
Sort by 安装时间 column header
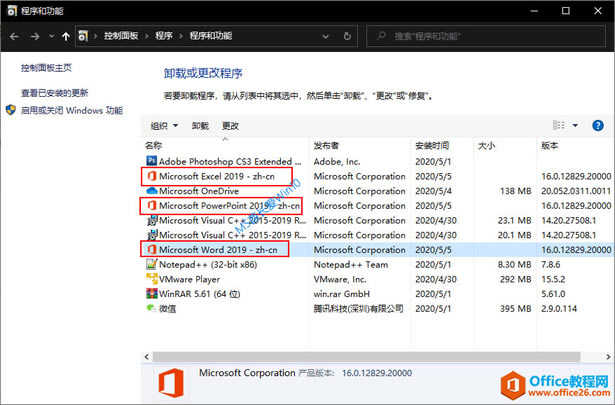(x=432, y=146)
